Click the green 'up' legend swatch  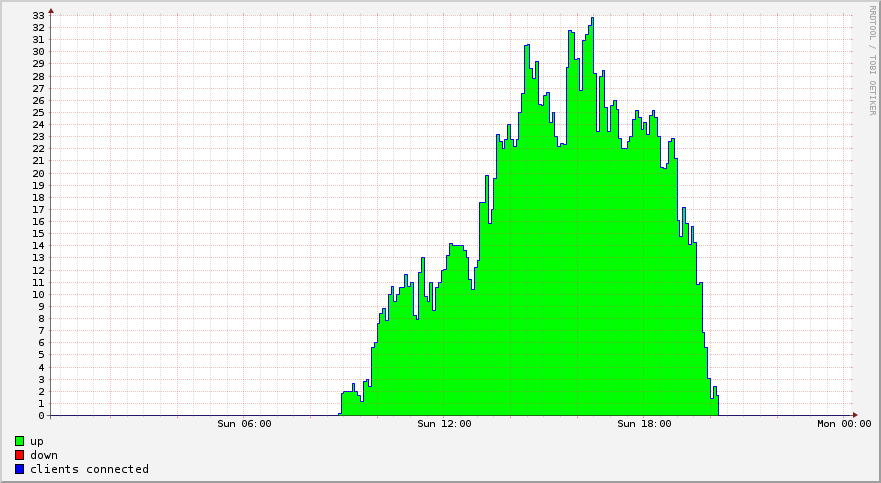point(20,441)
